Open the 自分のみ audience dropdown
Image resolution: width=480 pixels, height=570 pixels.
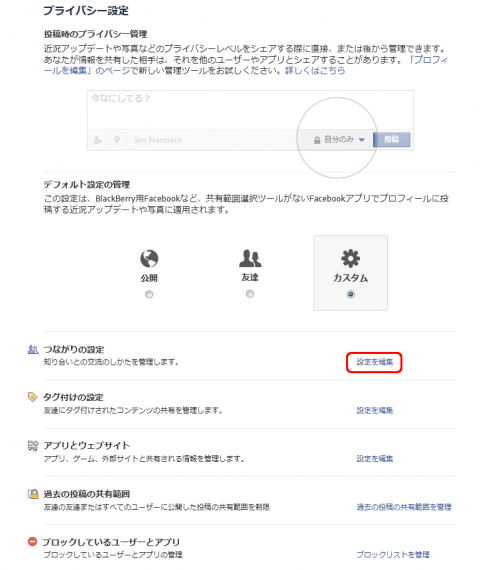[x=339, y=140]
